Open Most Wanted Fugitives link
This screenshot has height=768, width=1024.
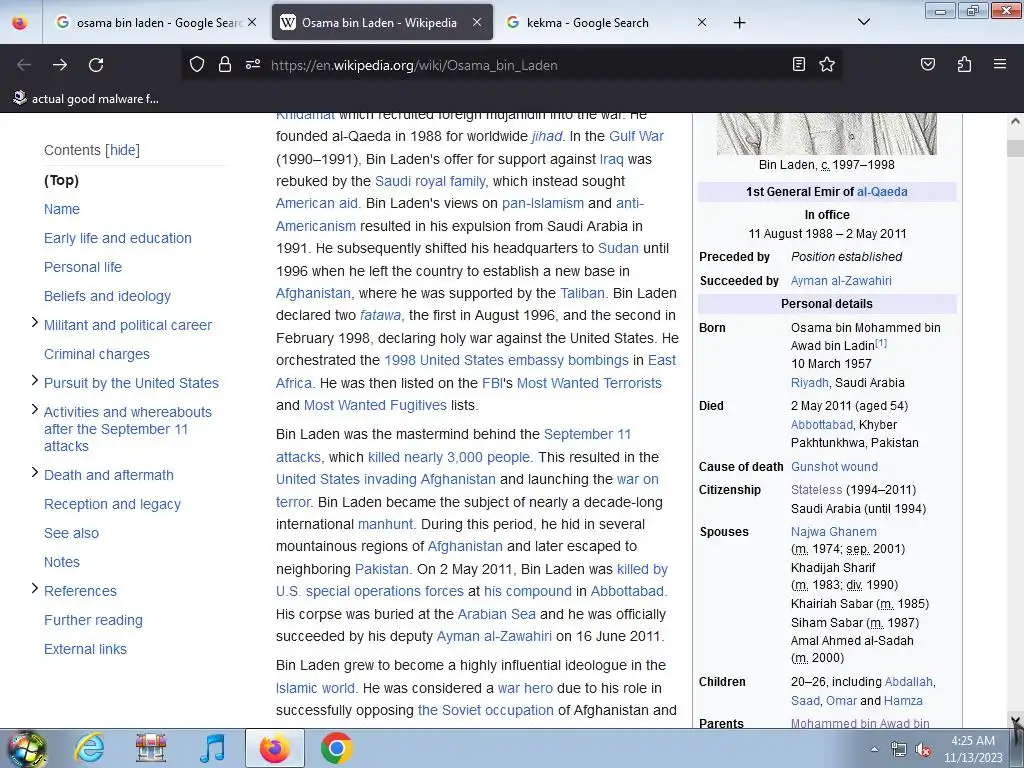click(375, 405)
